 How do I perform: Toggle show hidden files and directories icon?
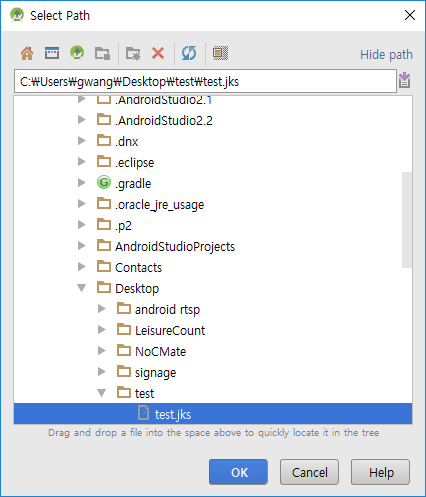point(220,53)
